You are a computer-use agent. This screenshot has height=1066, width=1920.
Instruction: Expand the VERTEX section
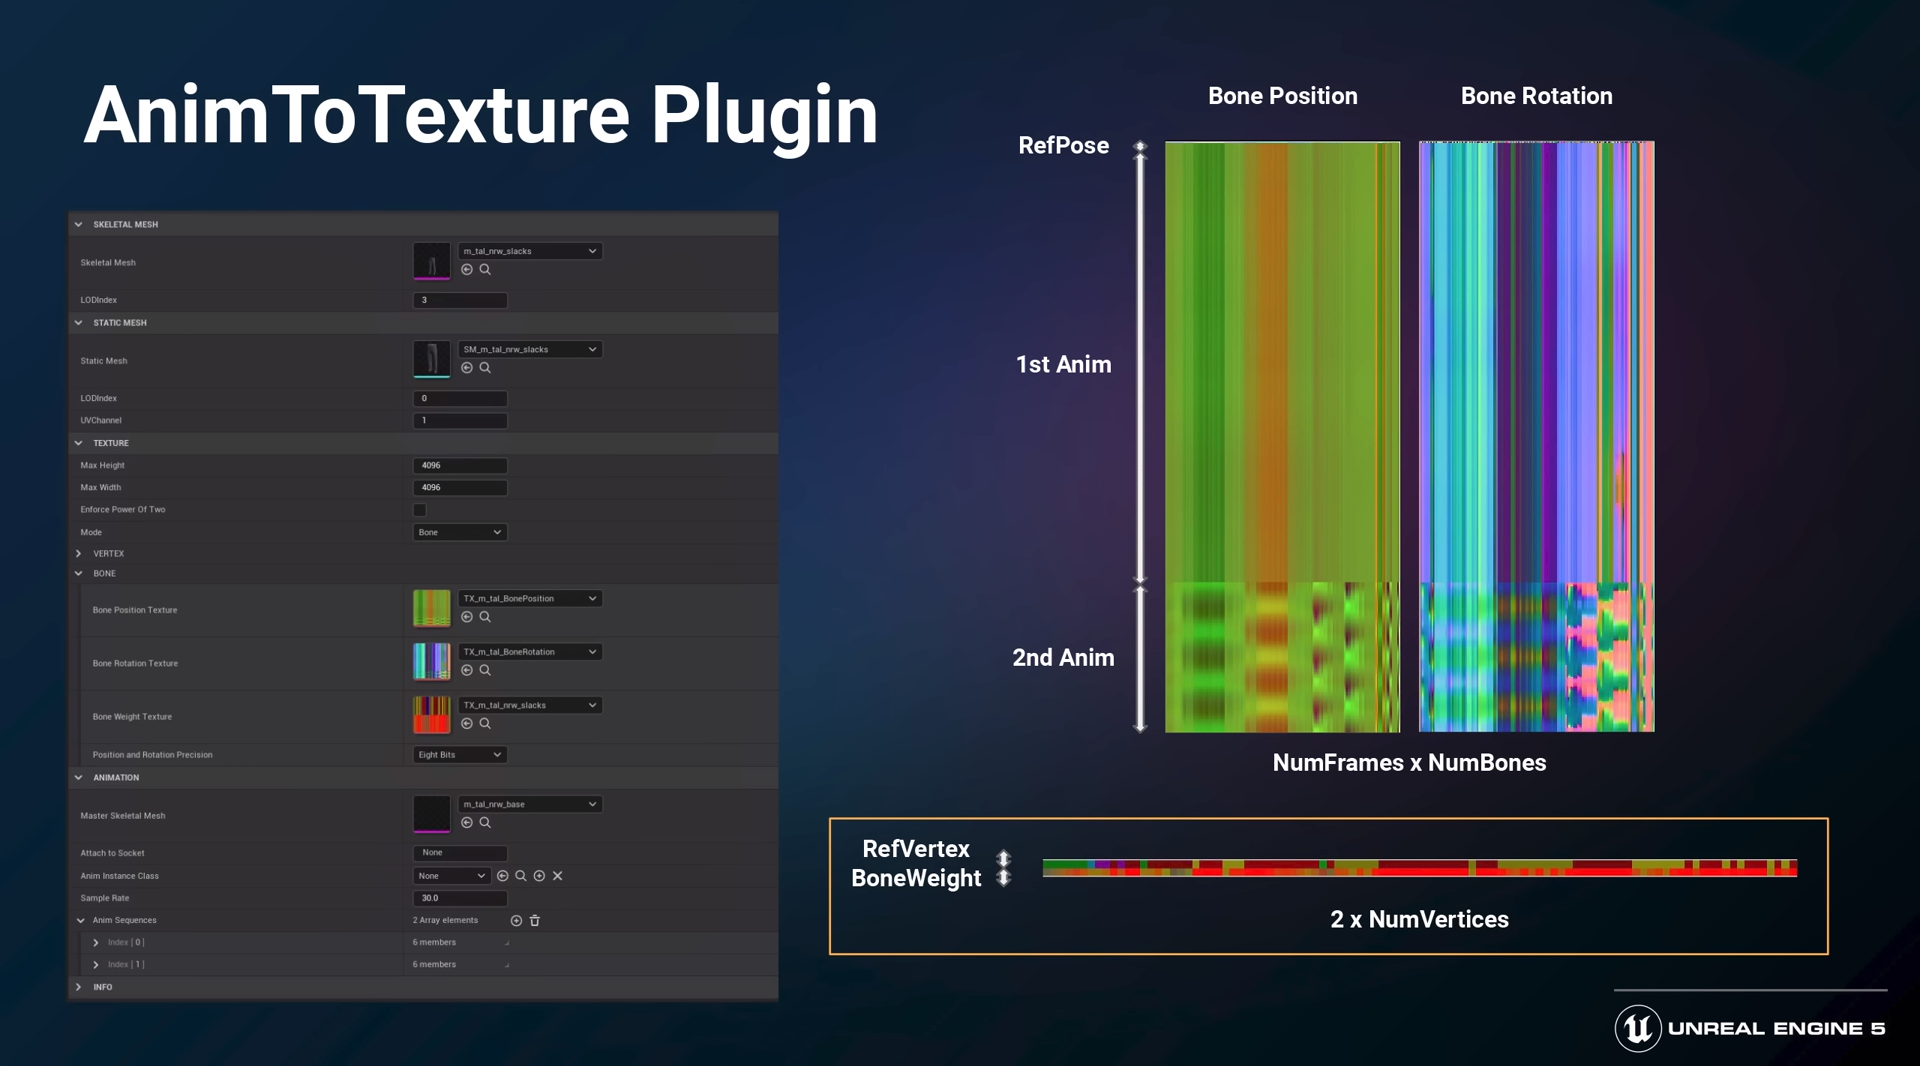[79, 554]
